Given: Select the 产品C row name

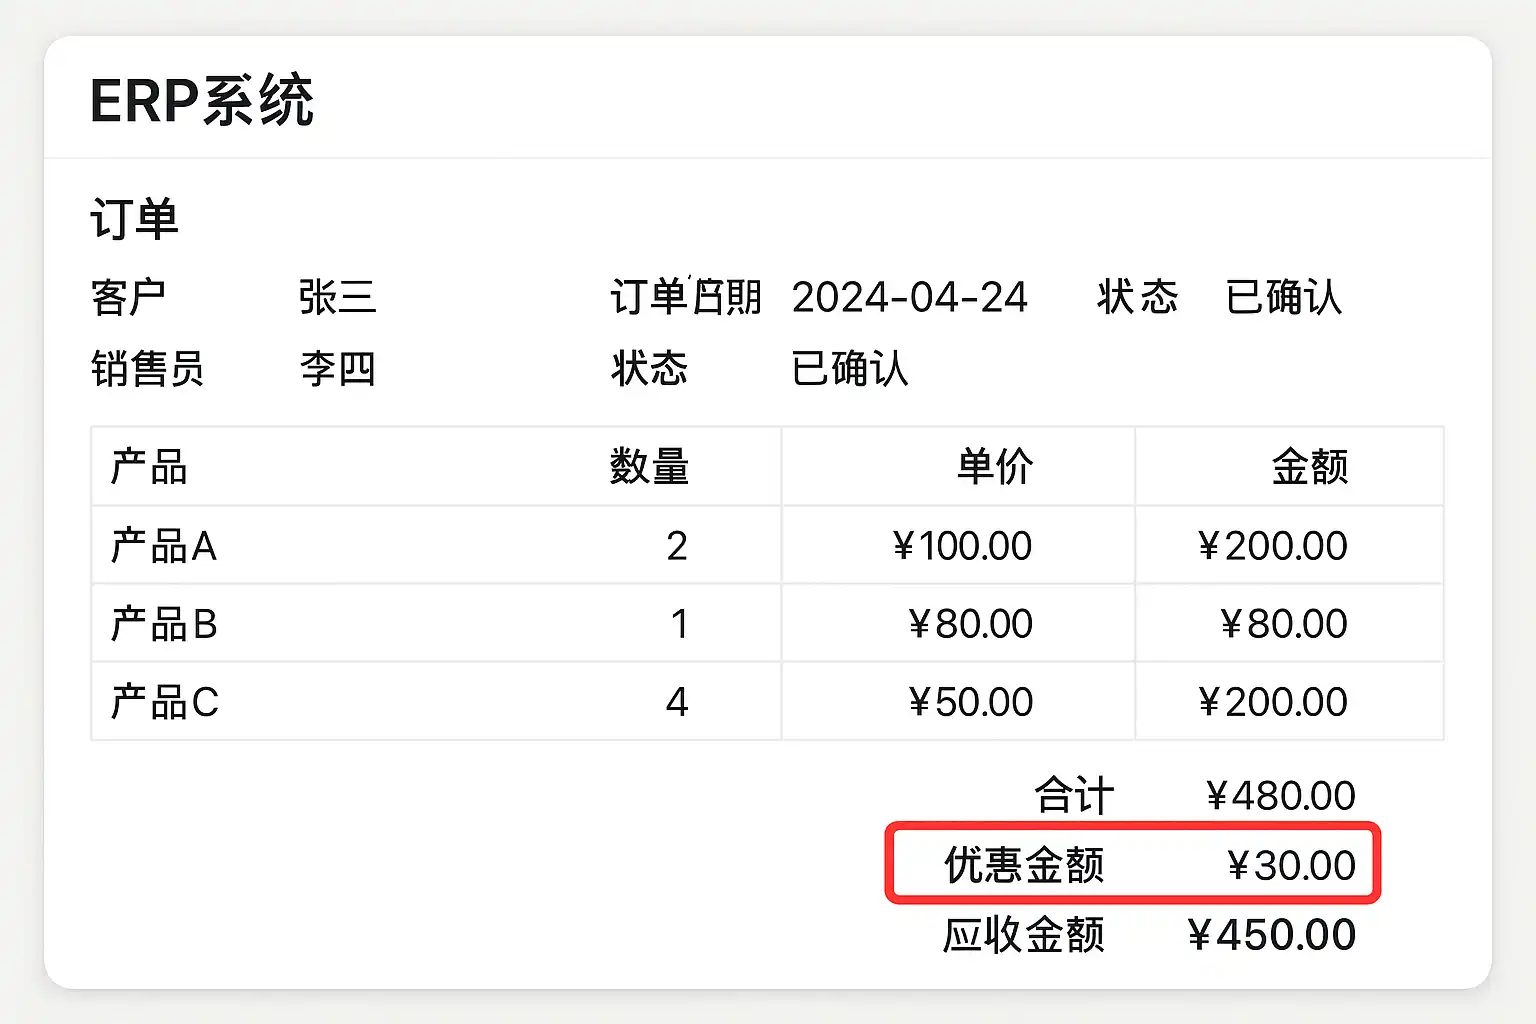Looking at the screenshot, I should coord(164,702).
